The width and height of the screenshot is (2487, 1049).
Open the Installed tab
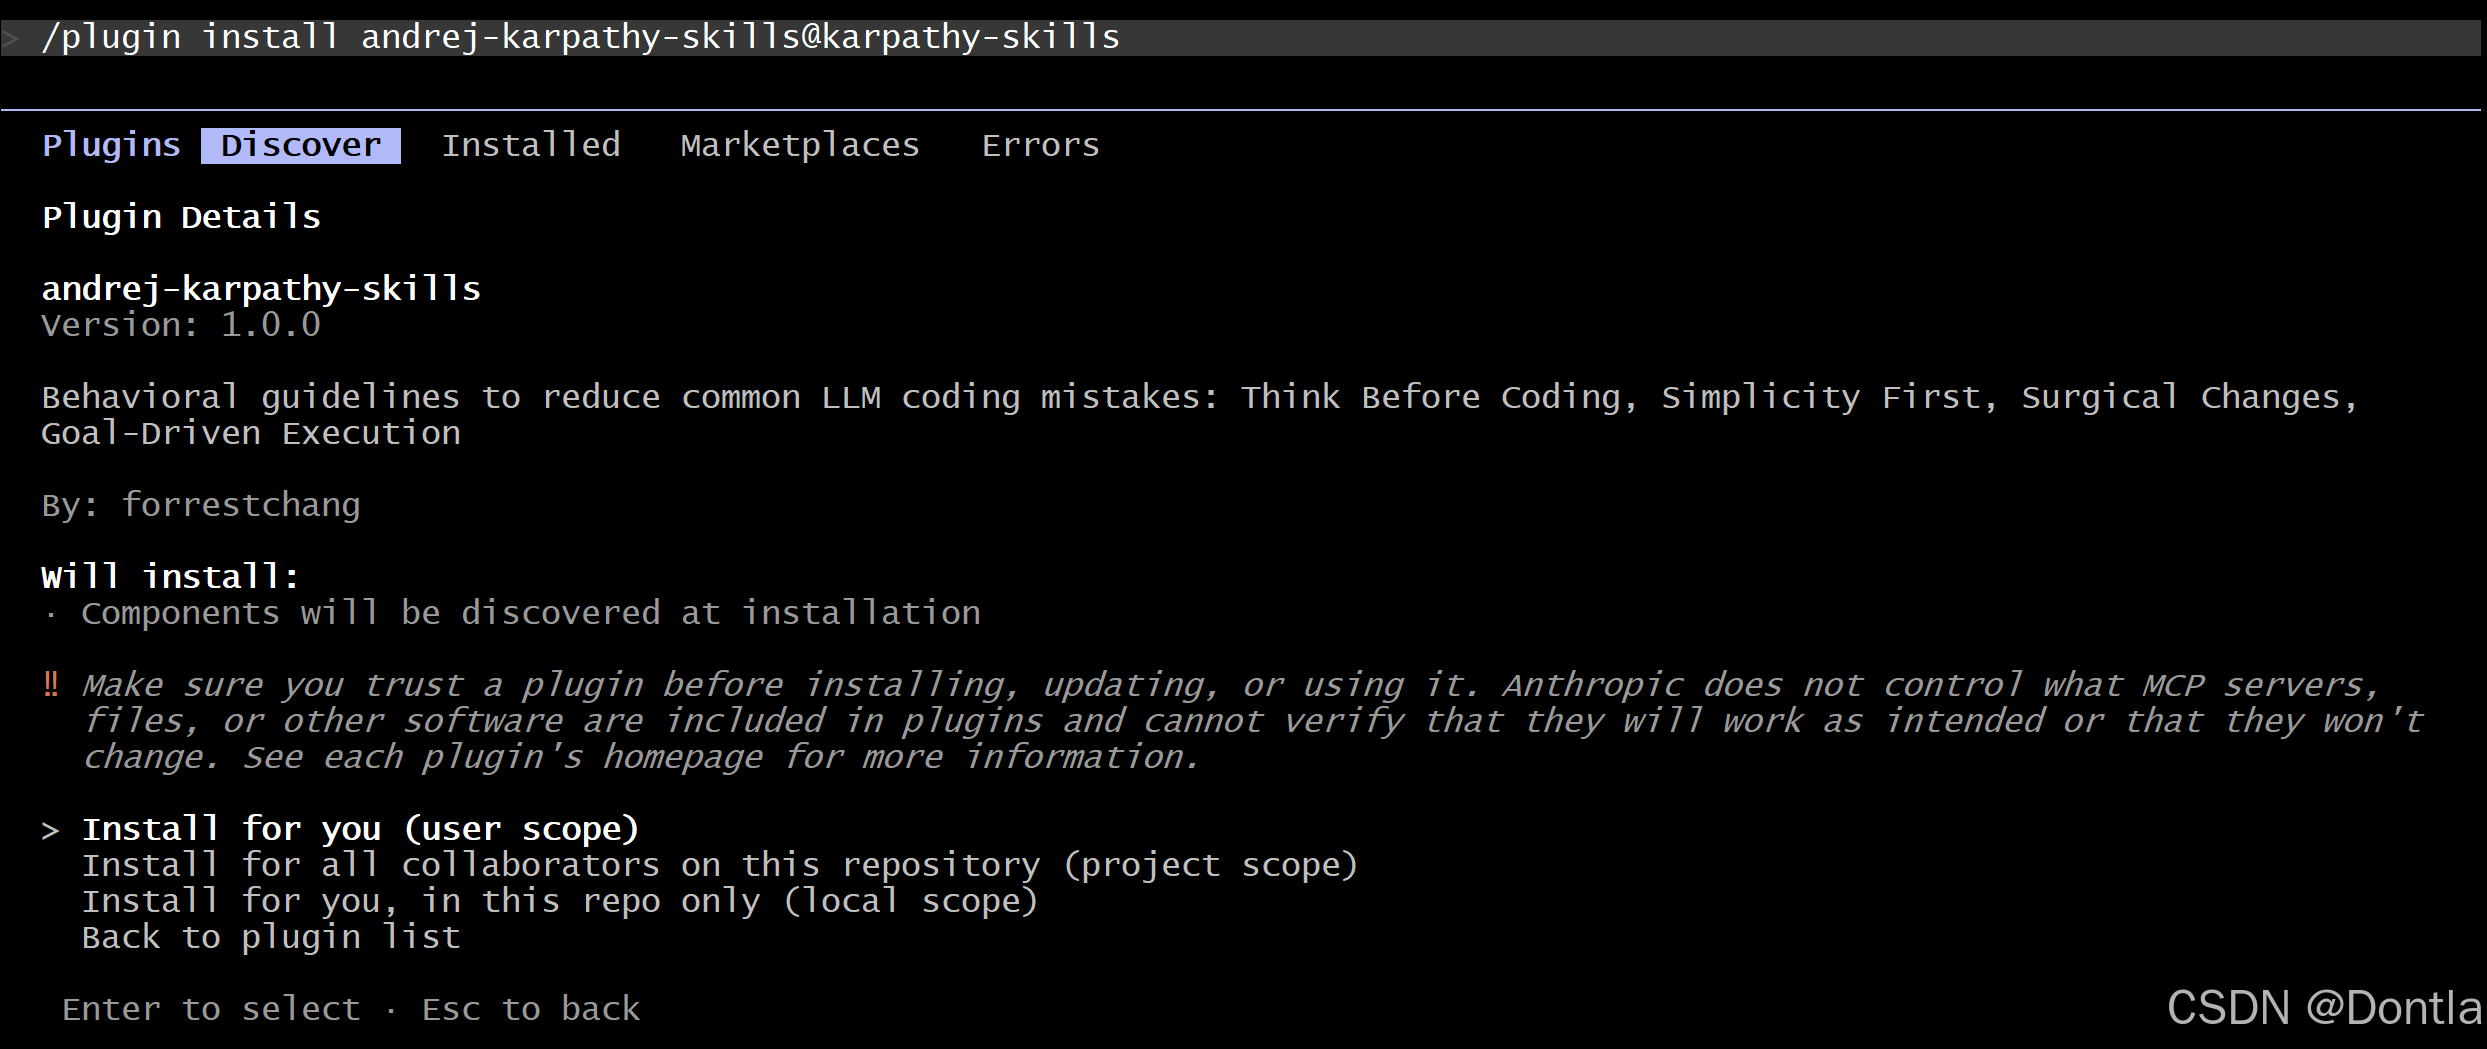(x=531, y=145)
